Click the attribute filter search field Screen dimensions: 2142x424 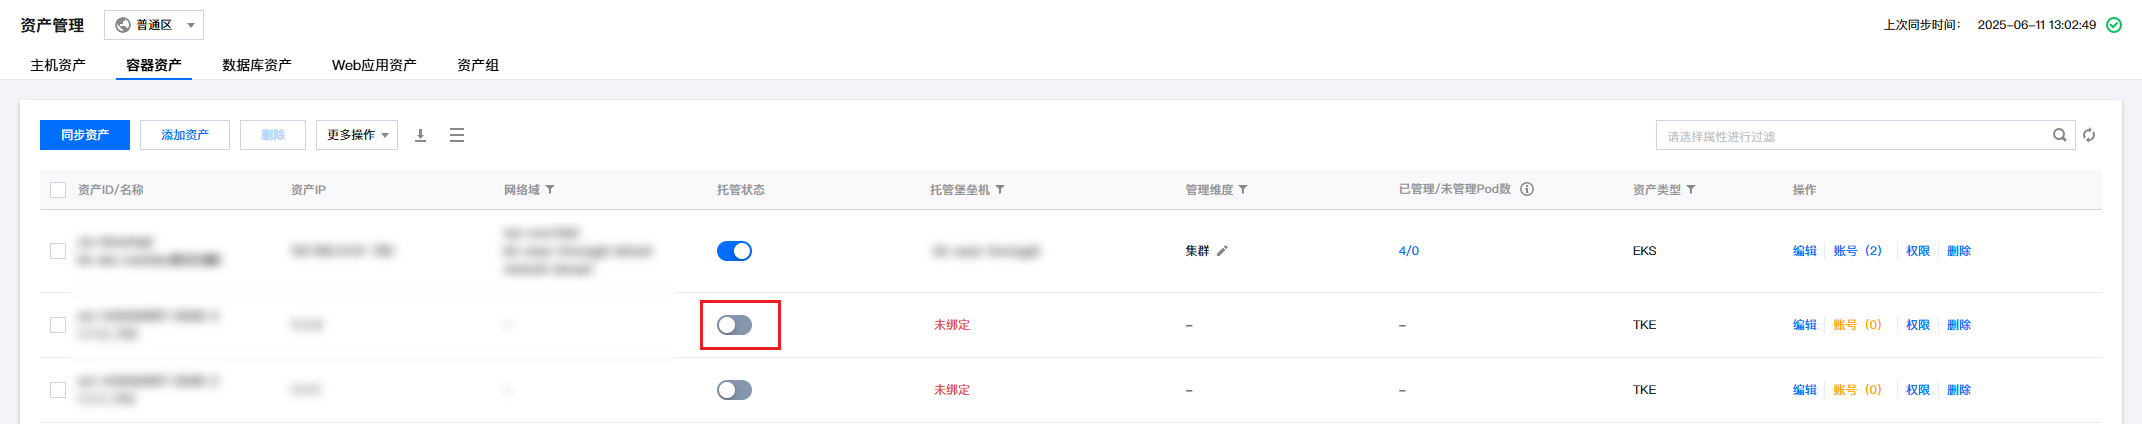coord(1852,135)
